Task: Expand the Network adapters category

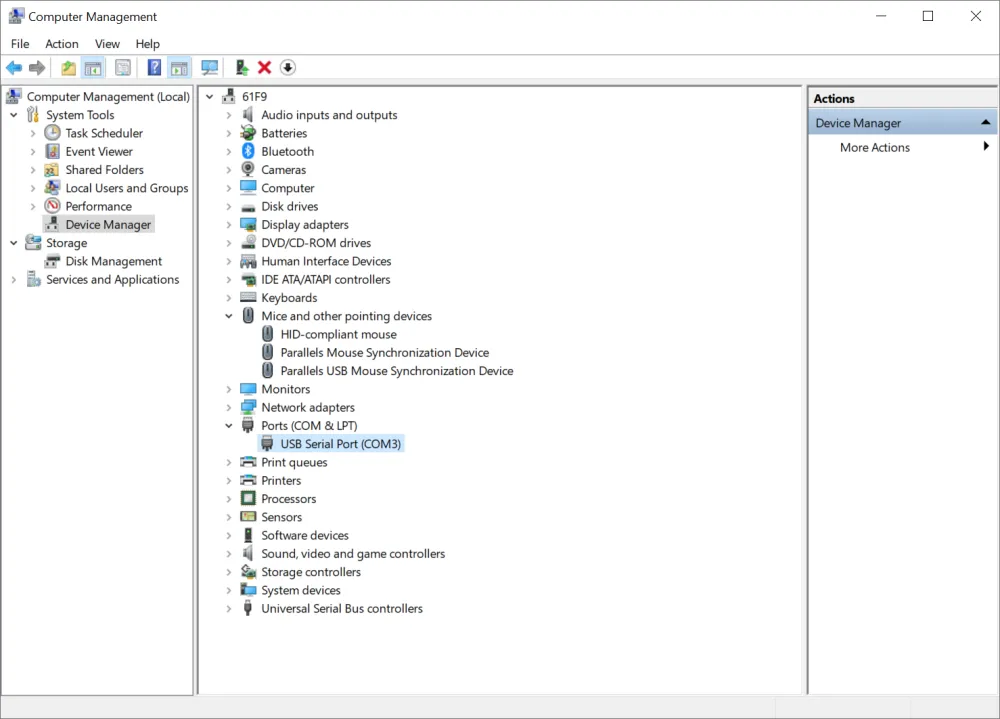Action: (x=229, y=407)
